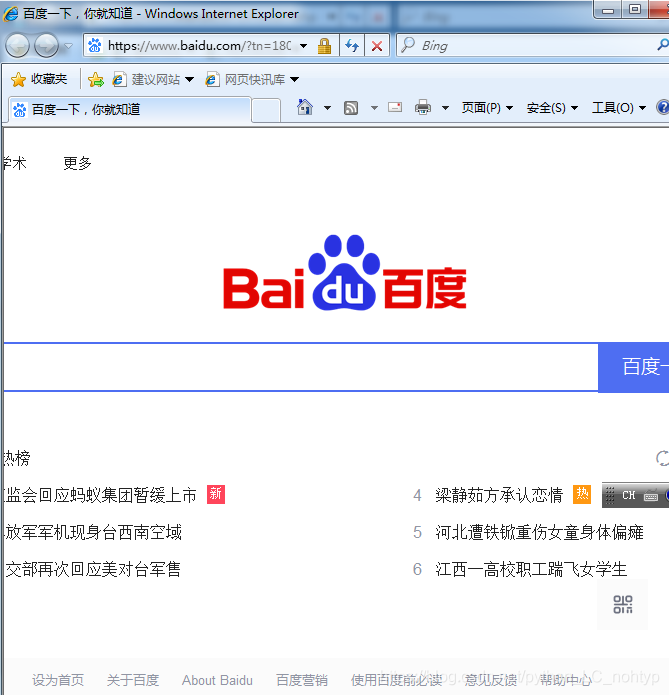The height and width of the screenshot is (695, 669).
Task: Expand the 网页快讯库 dropdown arrow
Action: (x=294, y=80)
